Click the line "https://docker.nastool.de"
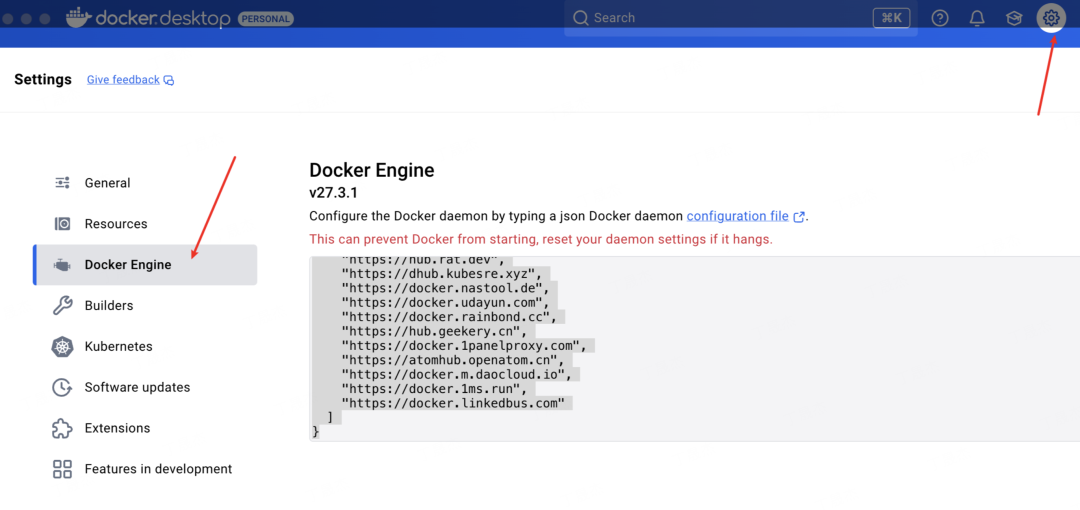 [x=446, y=288]
